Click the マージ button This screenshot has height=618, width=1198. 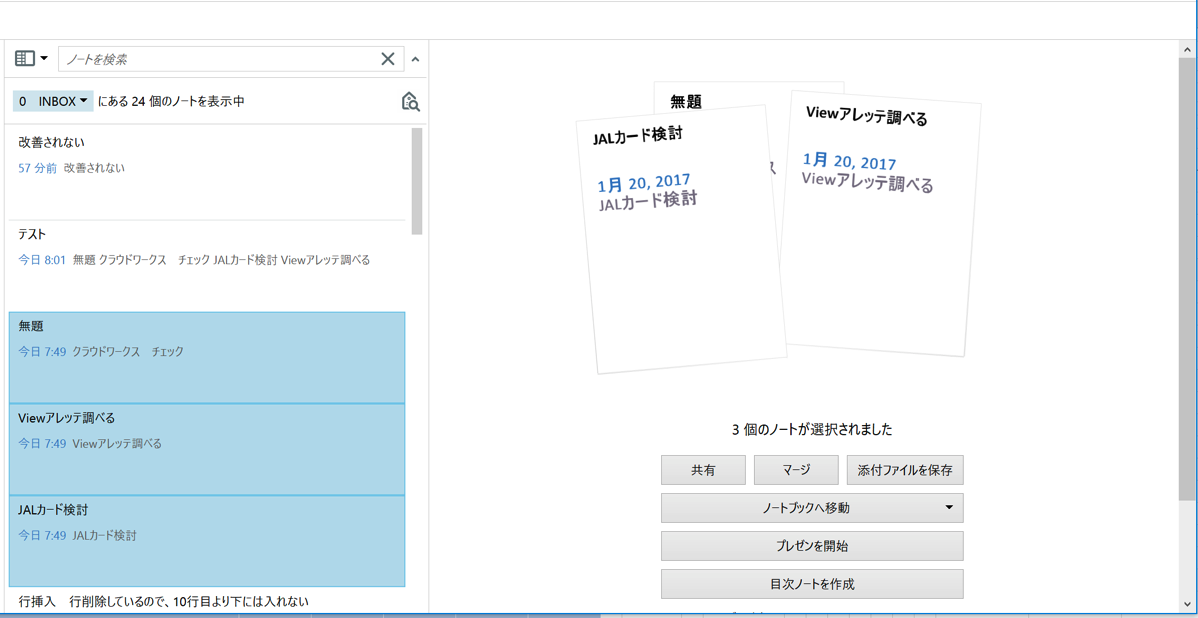pyautogui.click(x=795, y=470)
